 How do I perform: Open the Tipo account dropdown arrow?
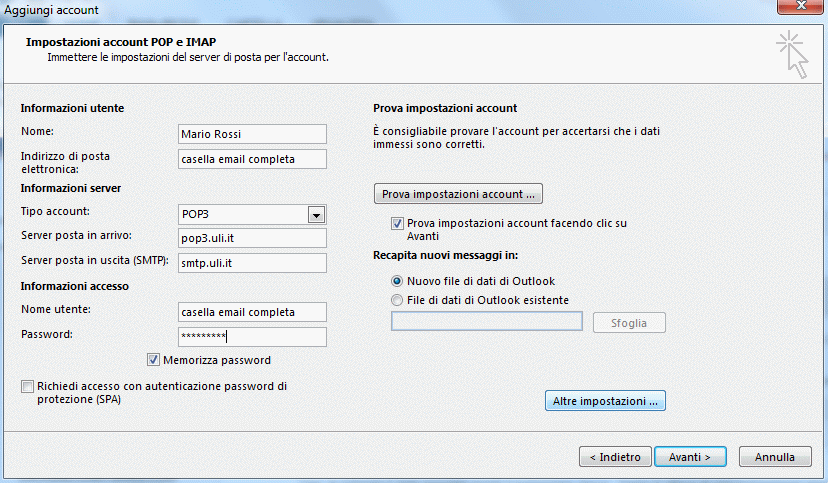click(x=316, y=214)
